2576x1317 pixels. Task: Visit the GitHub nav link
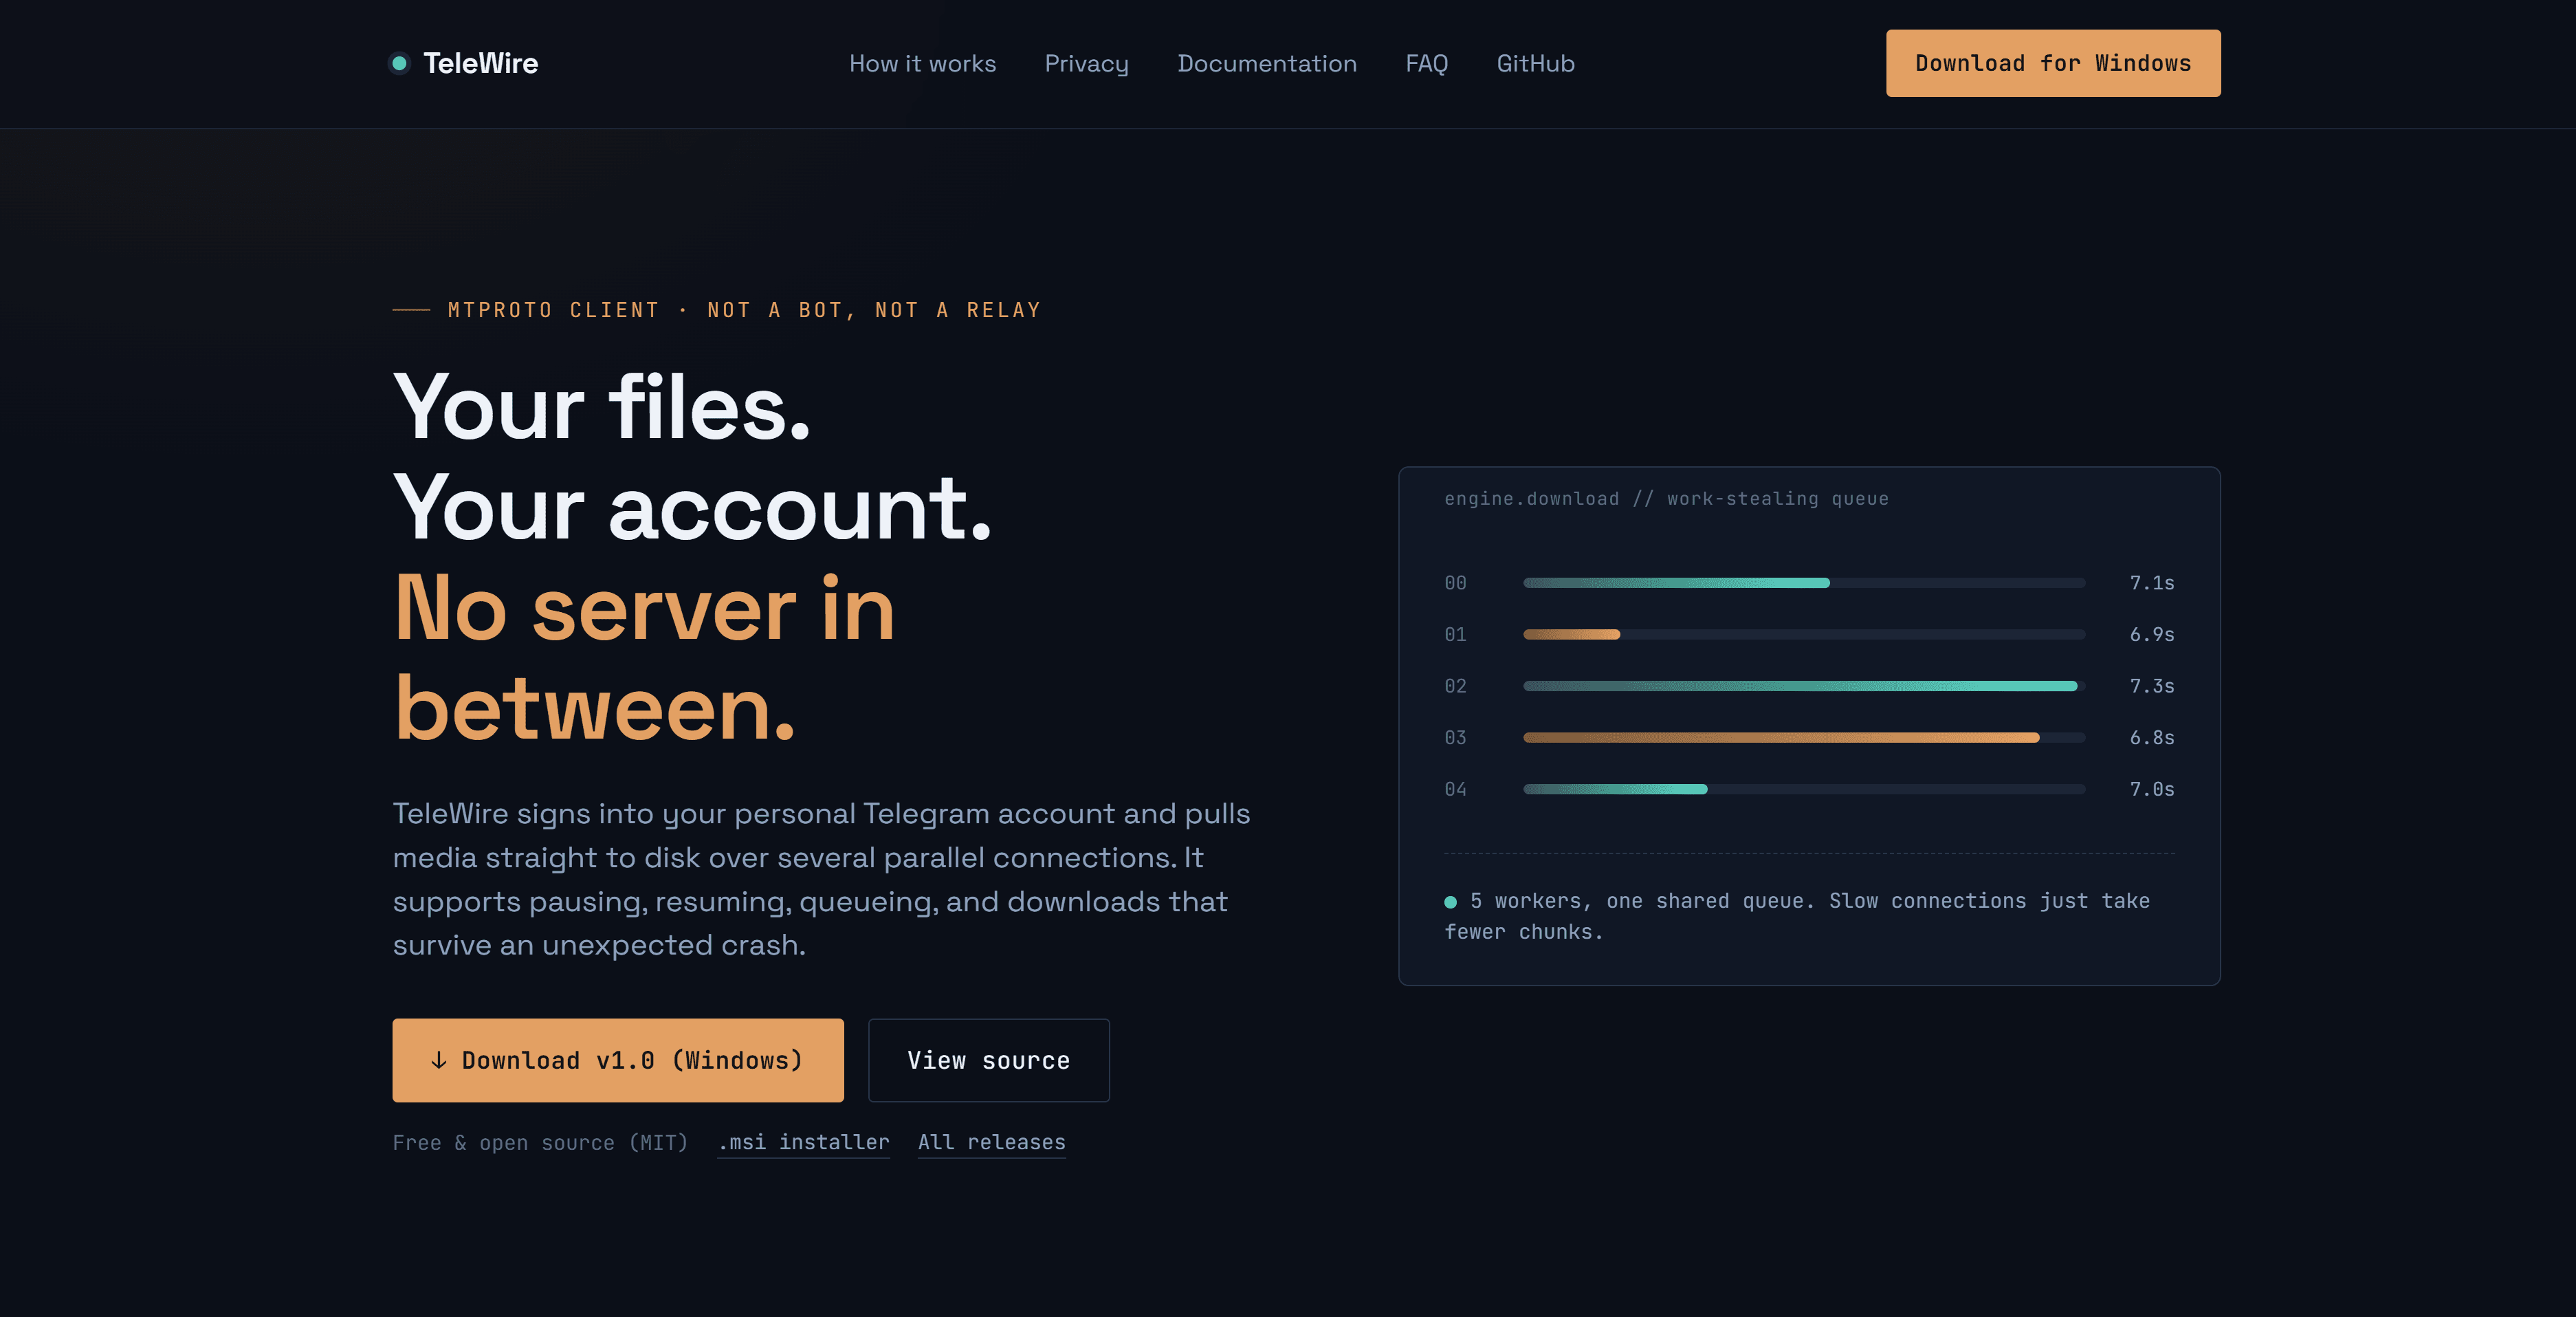(1535, 63)
